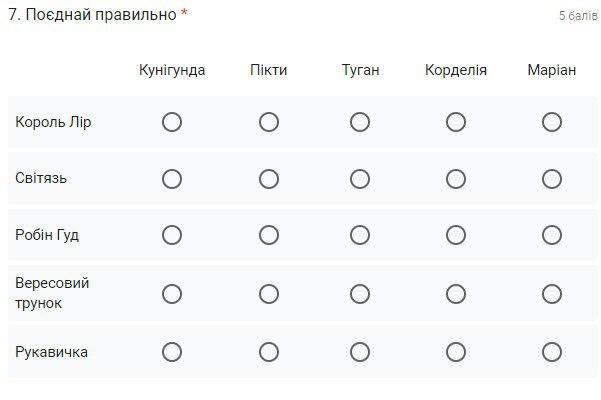The width and height of the screenshot is (601, 400).
Task: Choose Корделія in the Рукавичка row
Action: pos(456,352)
